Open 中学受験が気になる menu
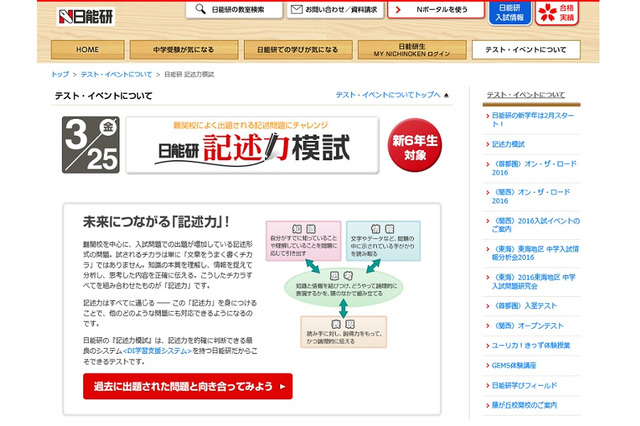 [184, 50]
